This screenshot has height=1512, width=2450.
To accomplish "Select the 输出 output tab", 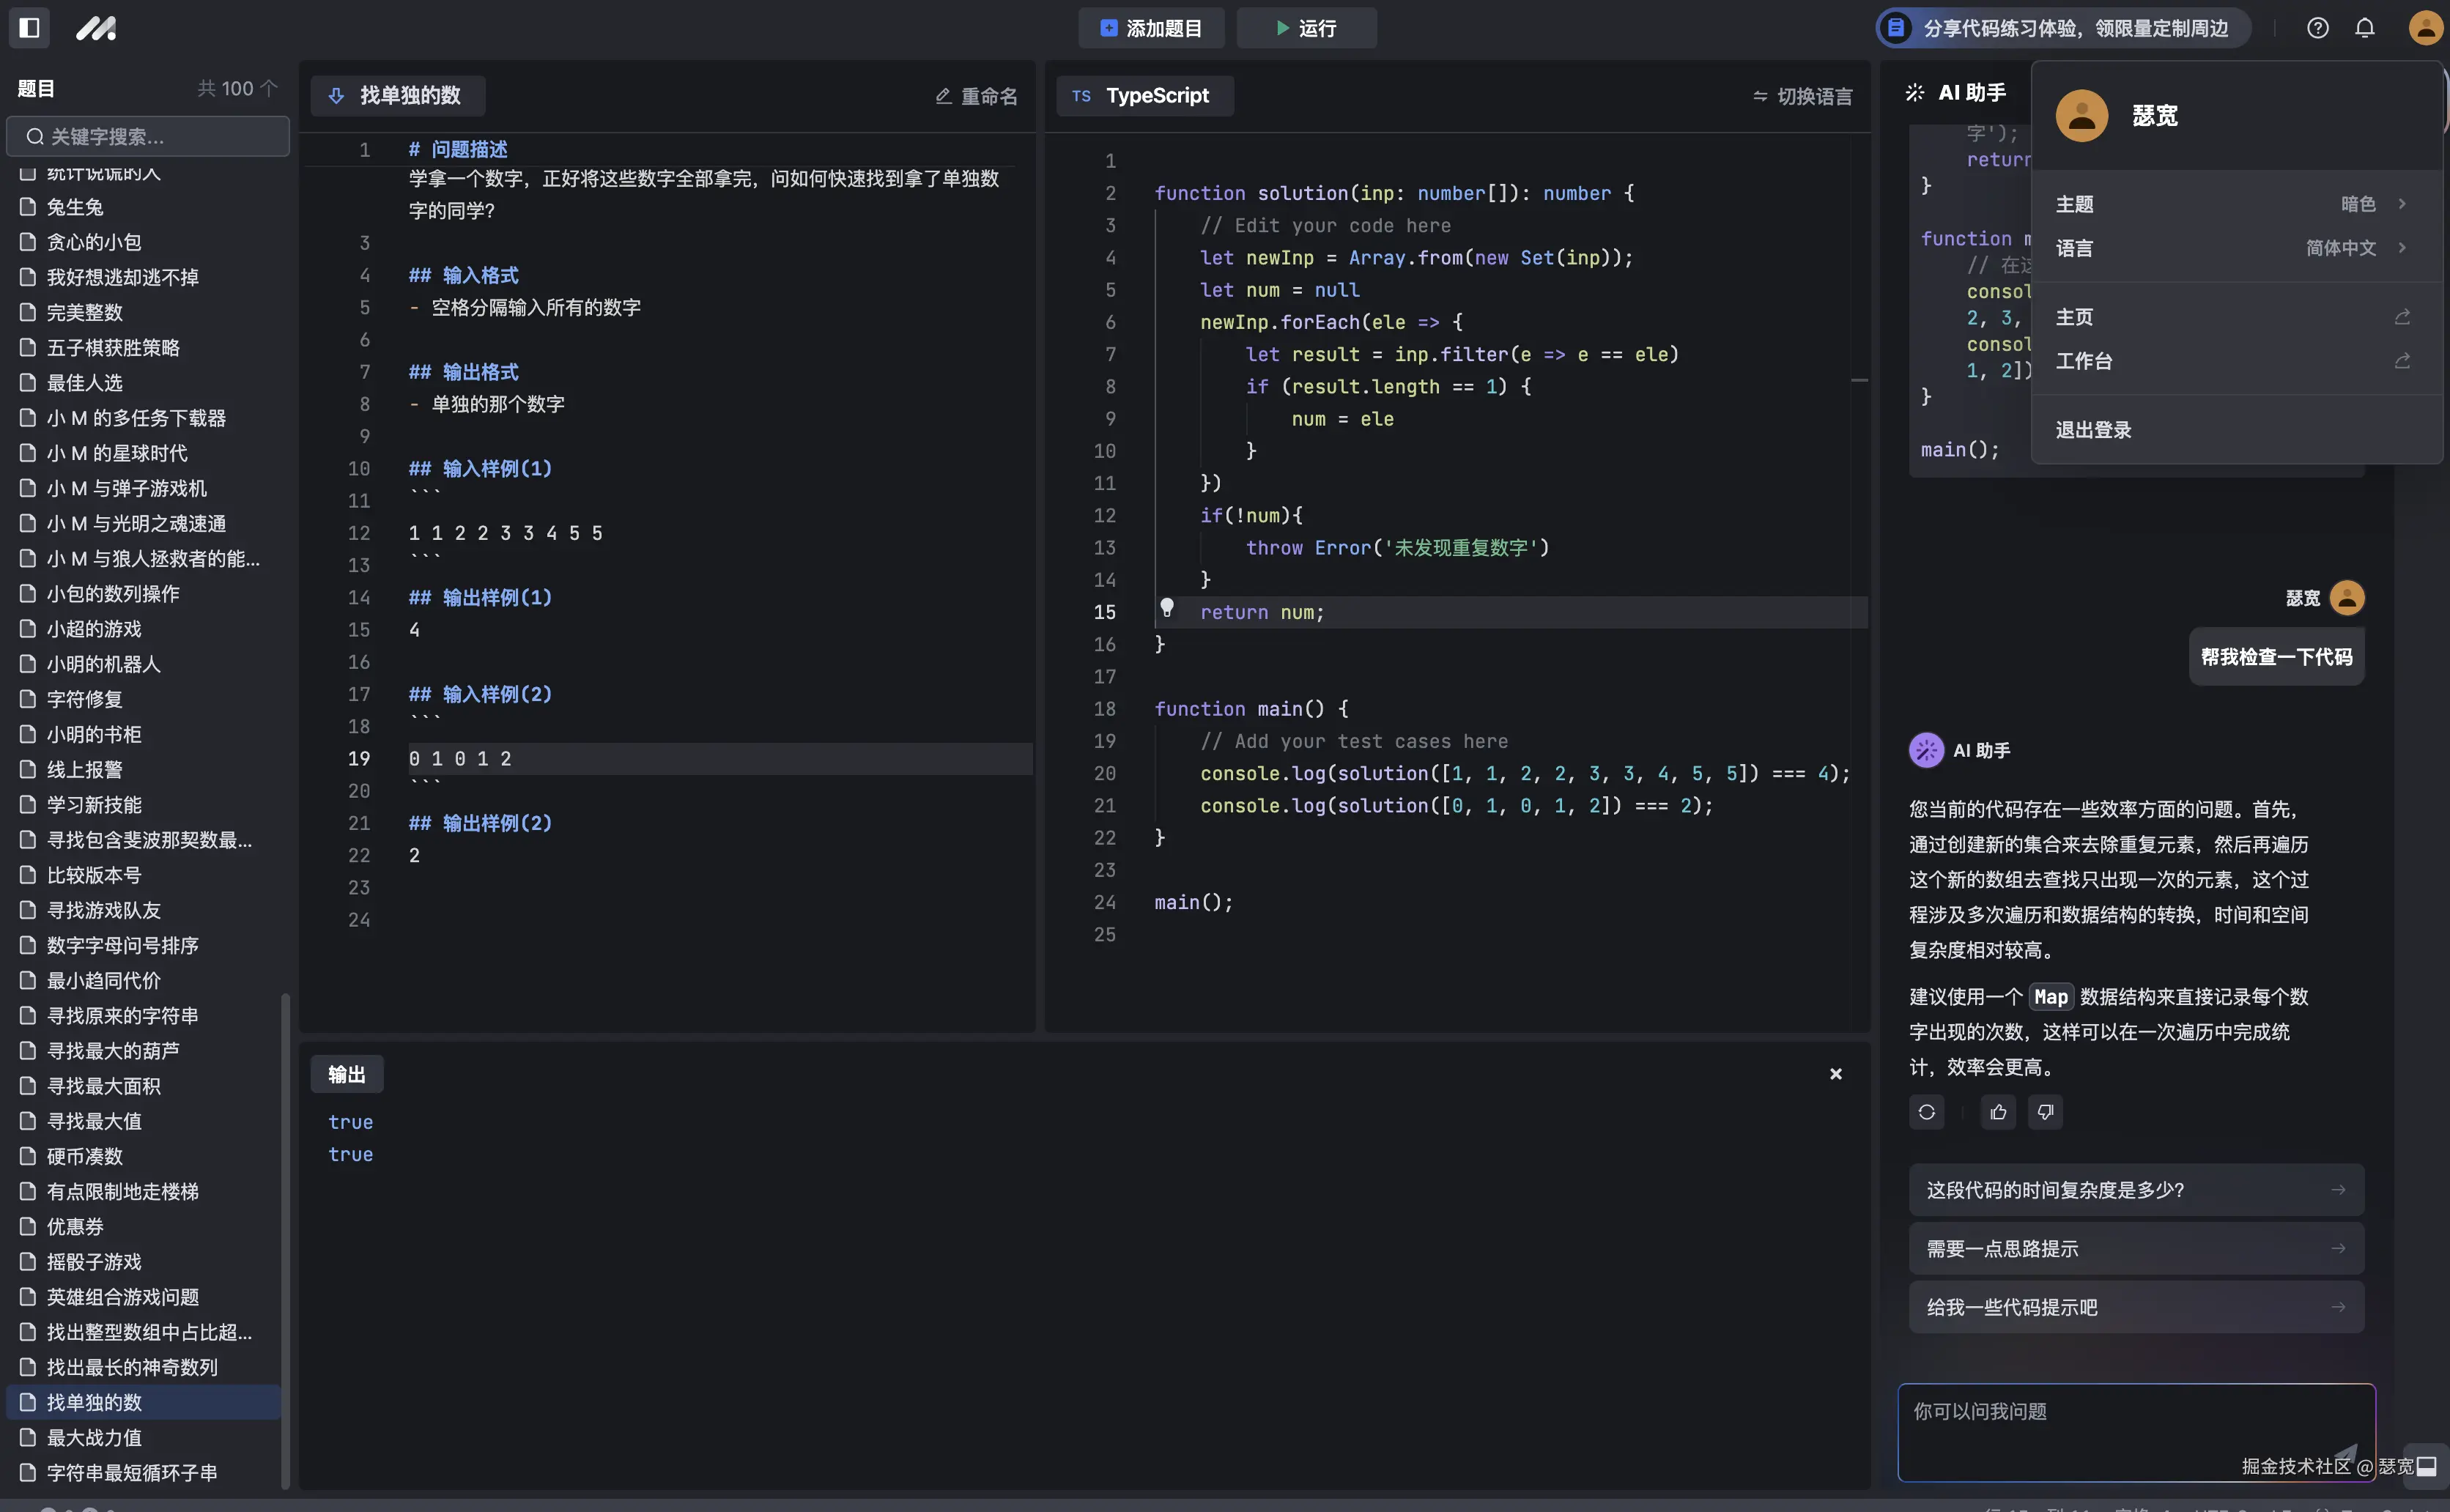I will point(346,1074).
